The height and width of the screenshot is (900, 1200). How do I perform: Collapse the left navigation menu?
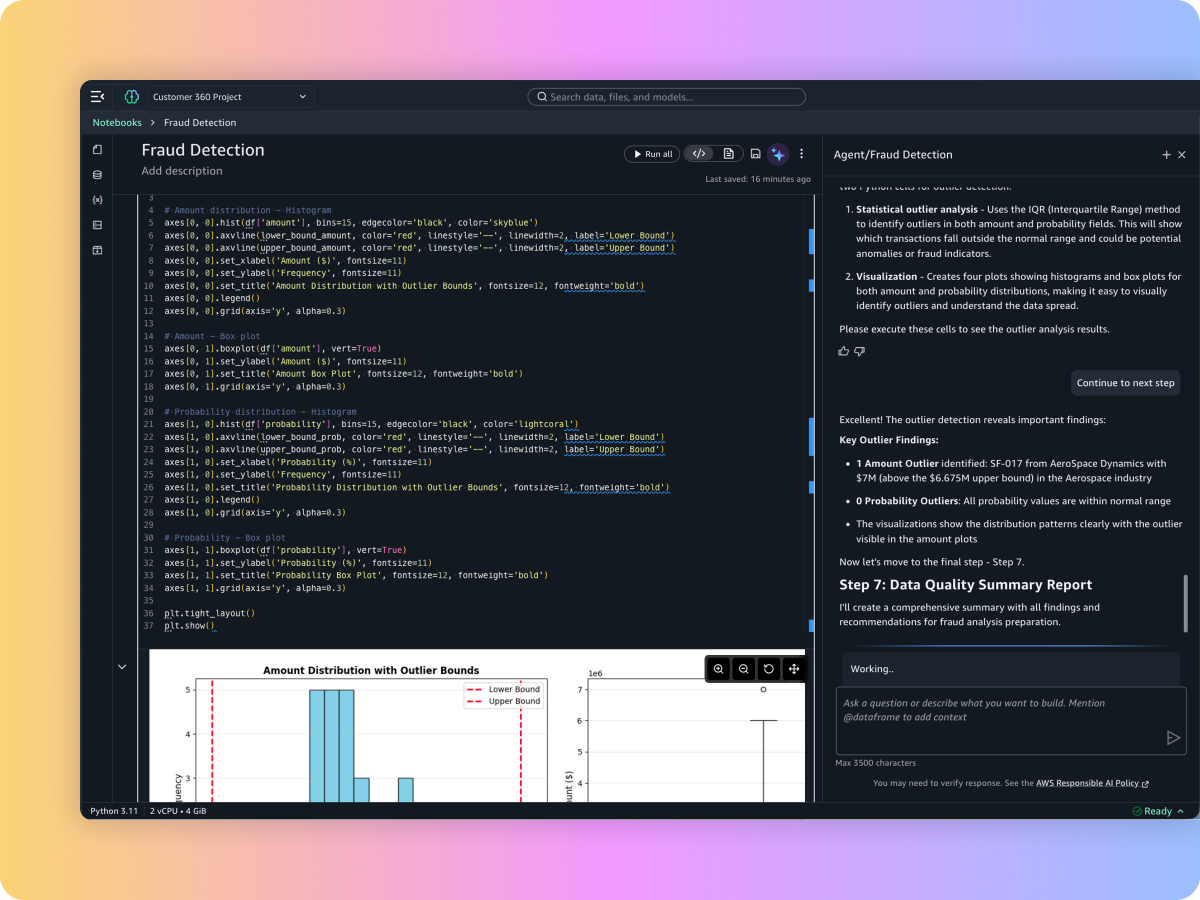(97, 97)
